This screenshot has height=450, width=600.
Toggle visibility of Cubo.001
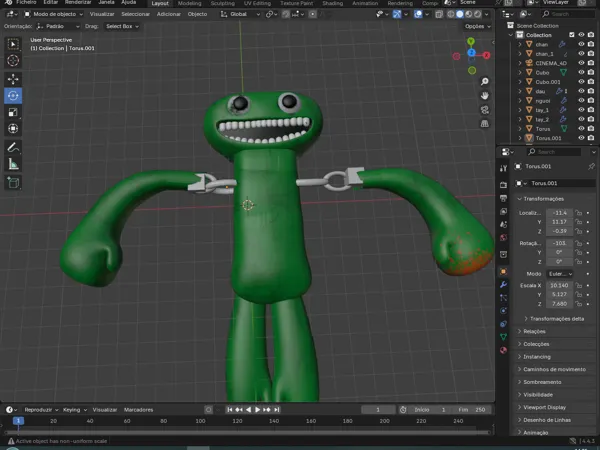click(x=581, y=82)
